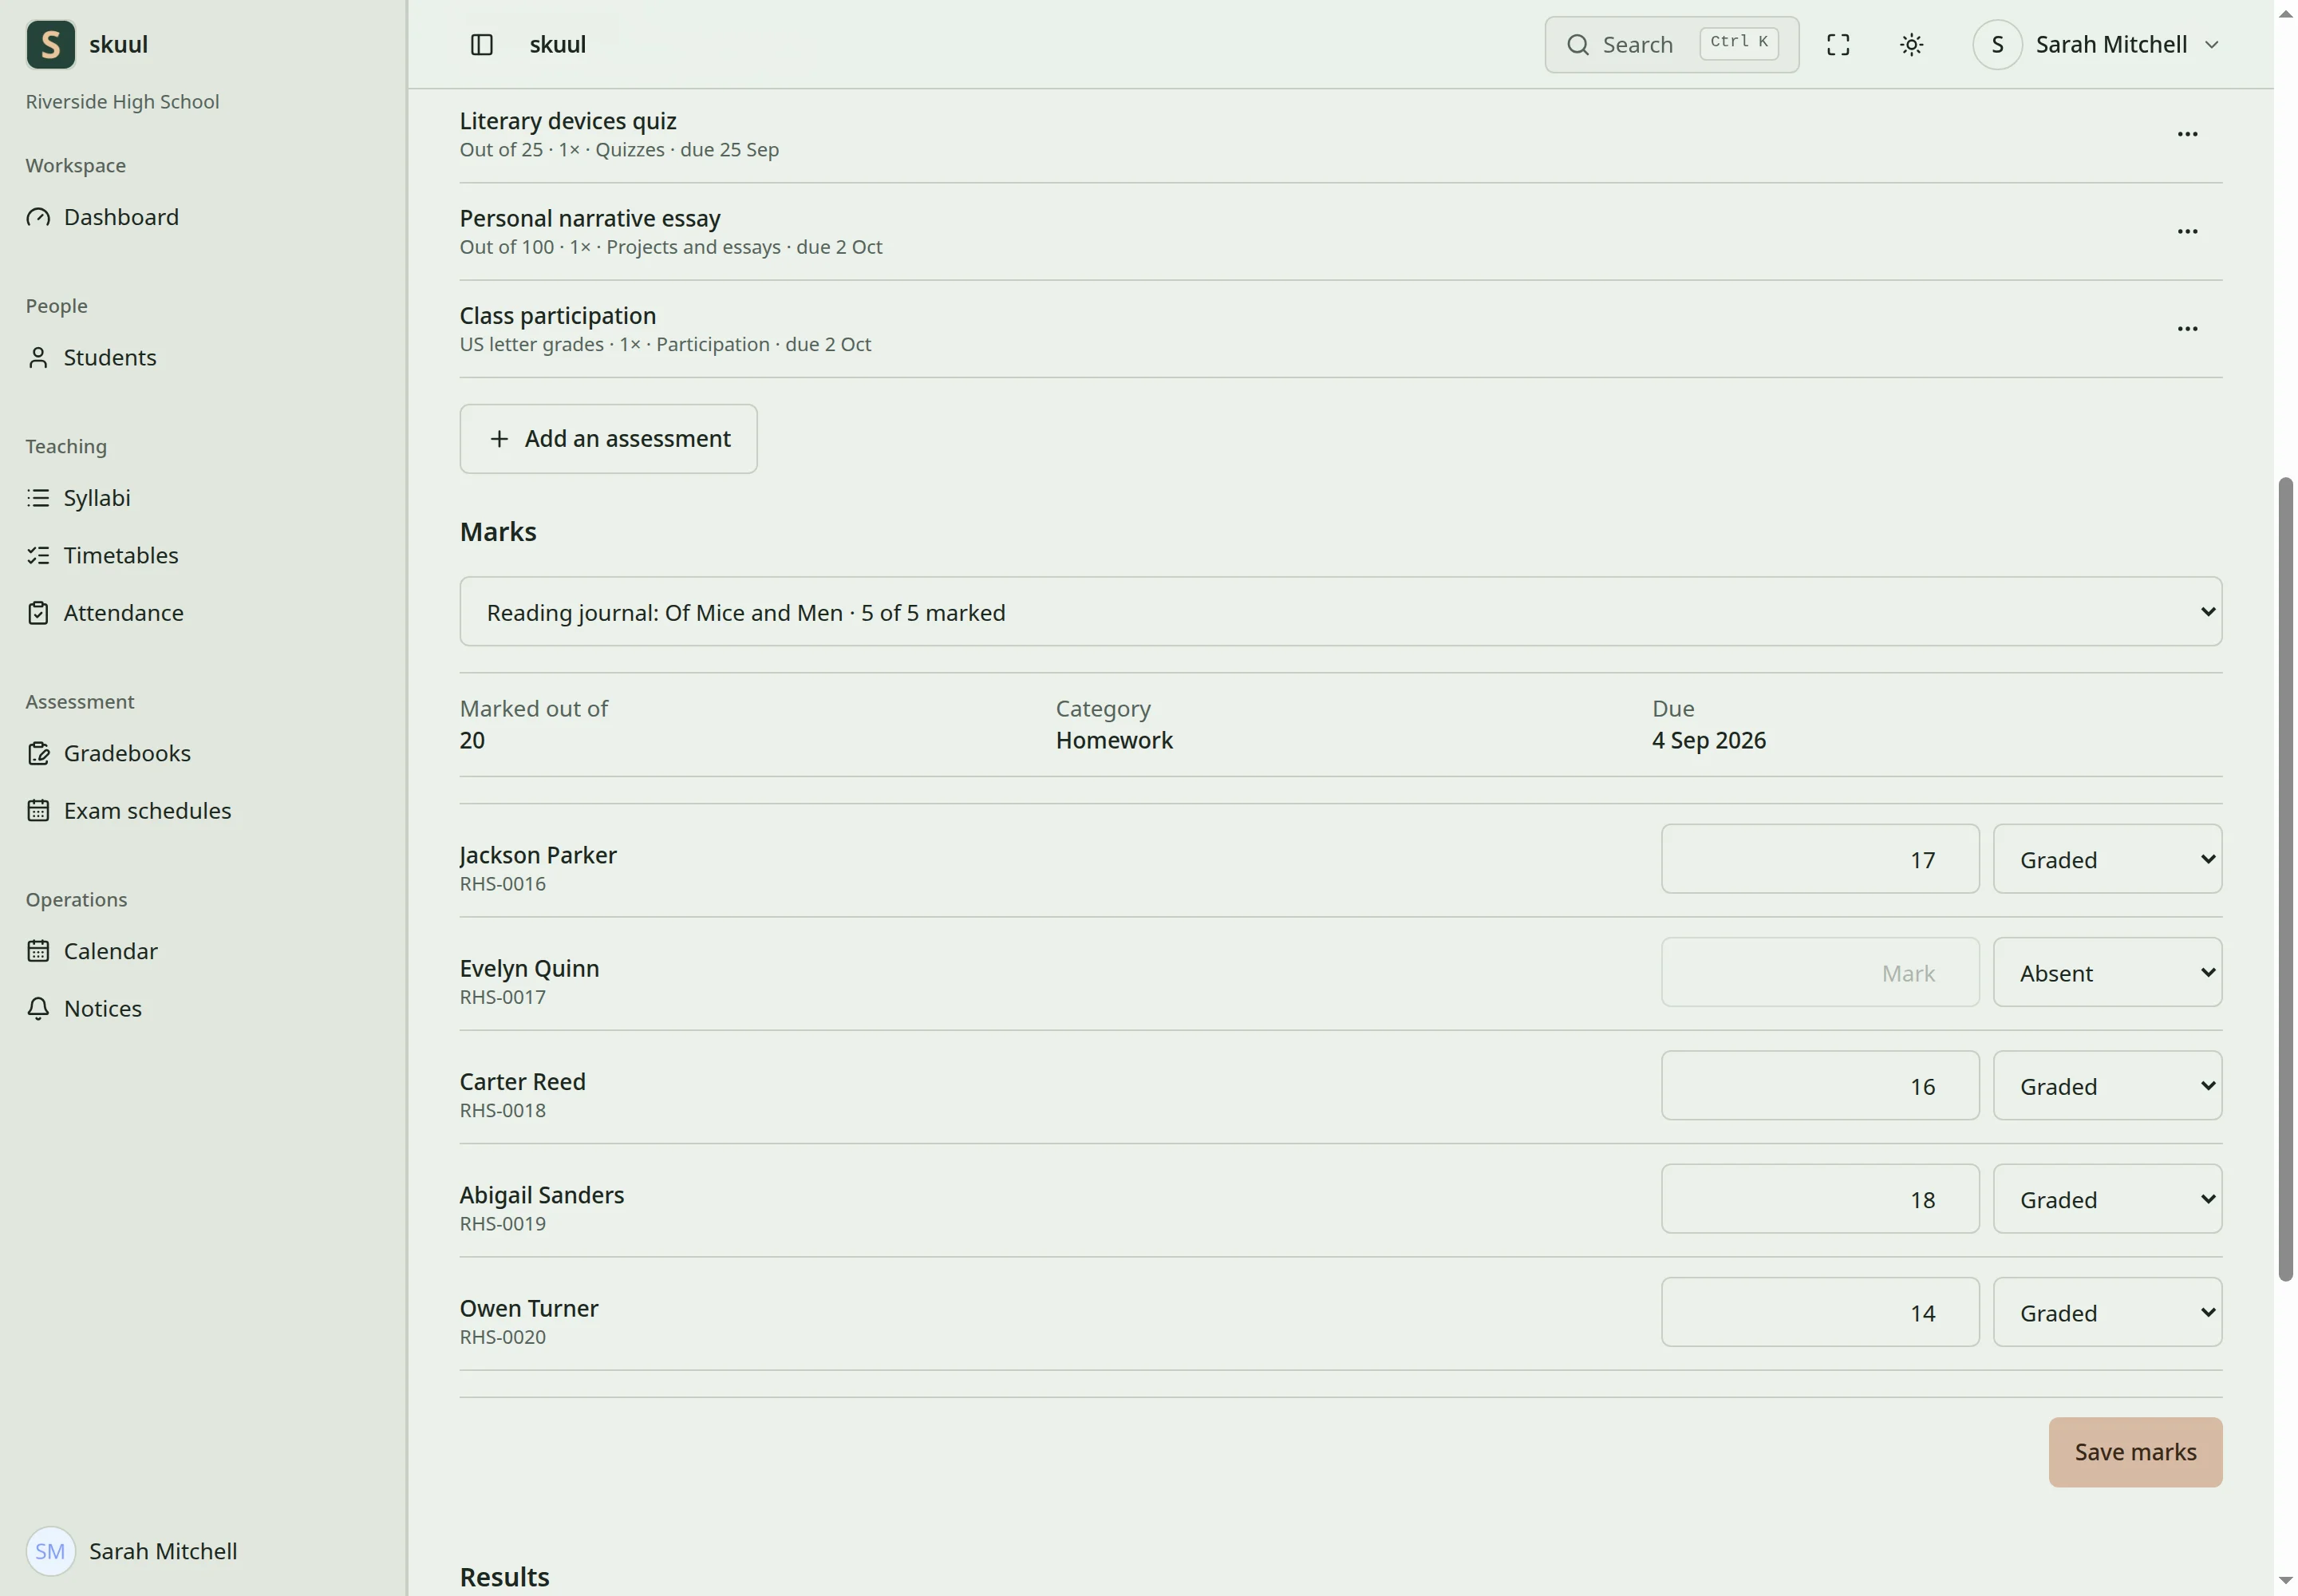Click the Syllabi list icon

click(38, 497)
